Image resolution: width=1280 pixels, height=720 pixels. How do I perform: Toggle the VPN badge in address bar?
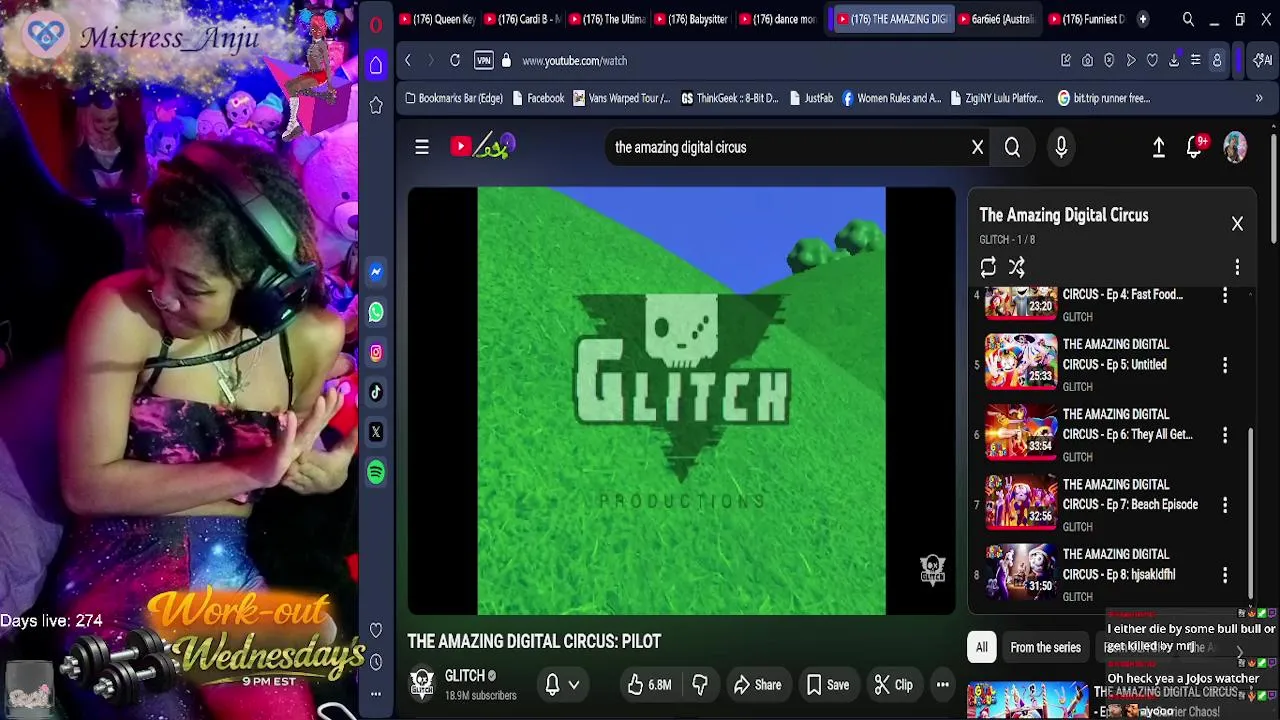click(x=484, y=61)
